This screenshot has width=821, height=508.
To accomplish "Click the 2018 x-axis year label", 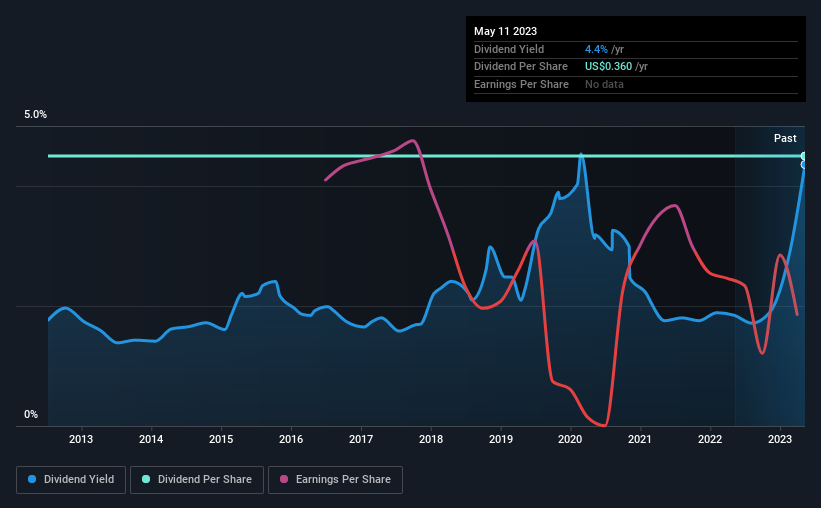I will tap(431, 439).
